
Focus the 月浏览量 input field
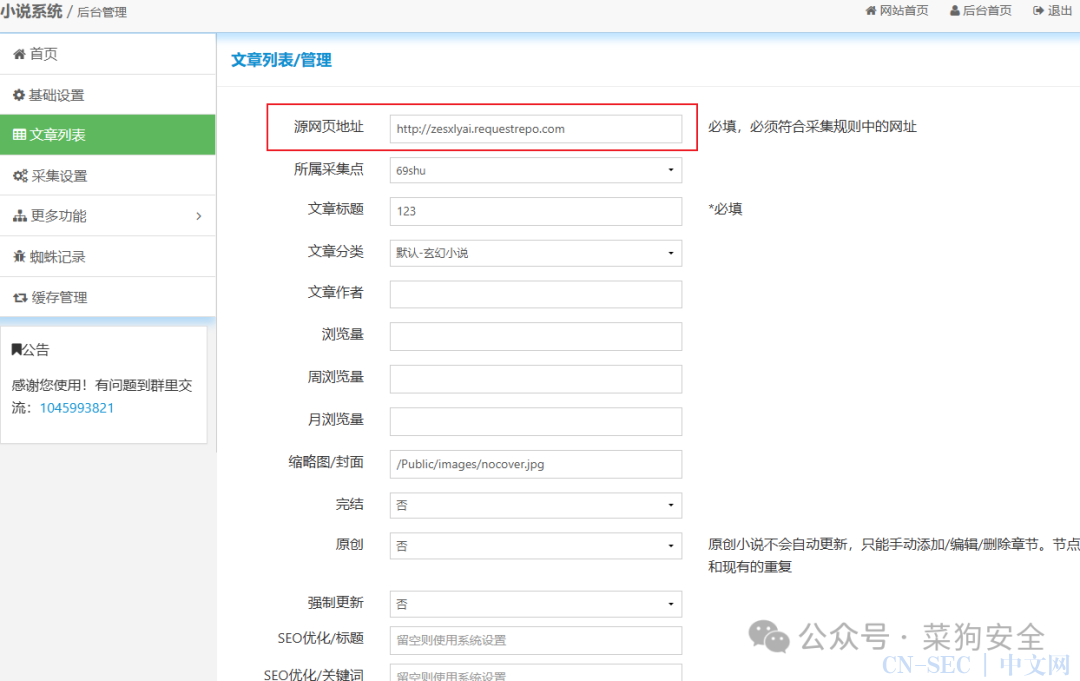[x=536, y=421]
